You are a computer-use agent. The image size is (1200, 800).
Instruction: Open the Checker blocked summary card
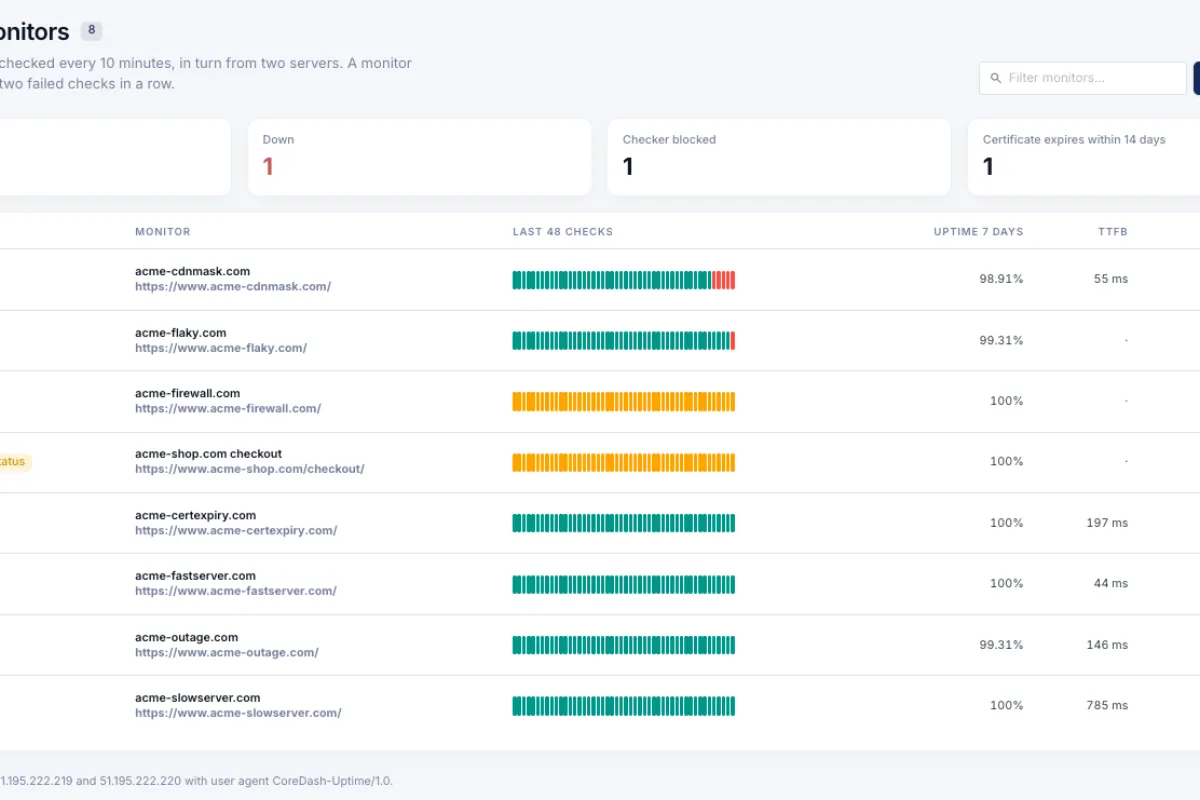click(779, 157)
